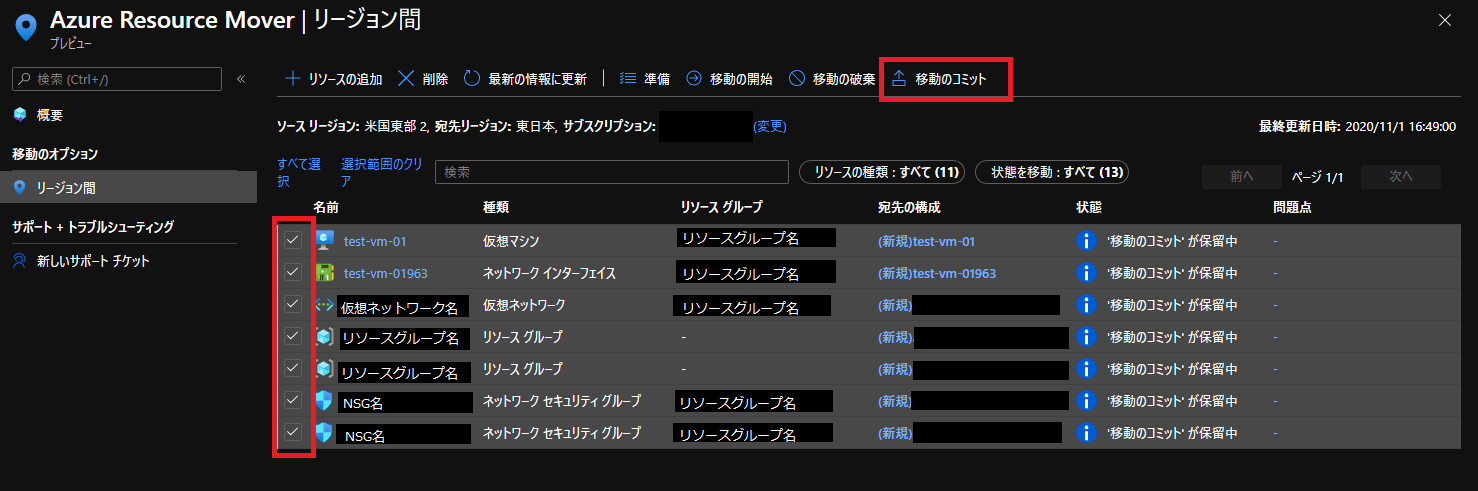Click the 宛先の構成 column header
1478x491 pixels.
coord(909,207)
